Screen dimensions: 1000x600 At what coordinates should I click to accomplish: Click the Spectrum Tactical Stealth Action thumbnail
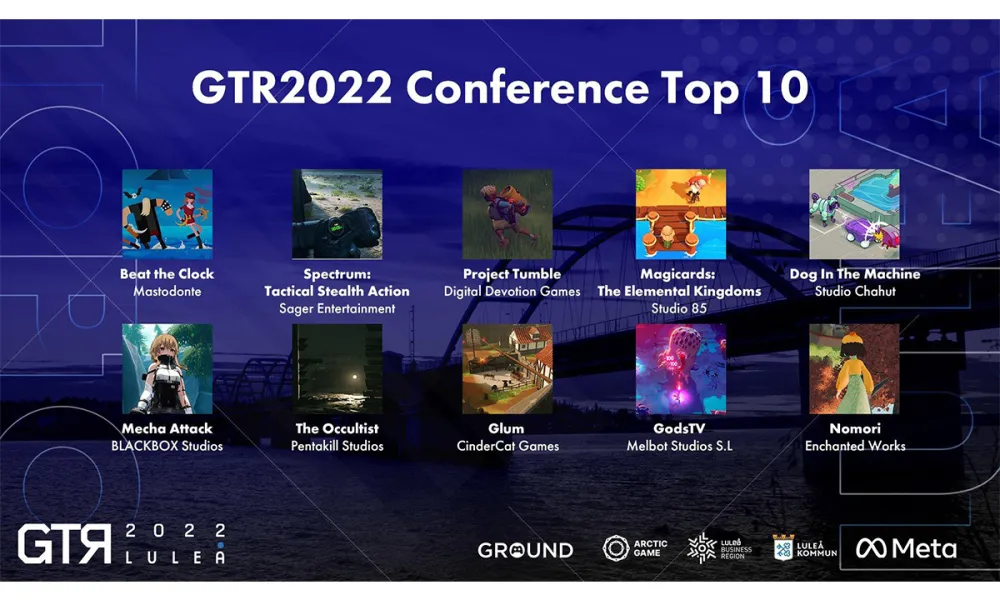337,214
